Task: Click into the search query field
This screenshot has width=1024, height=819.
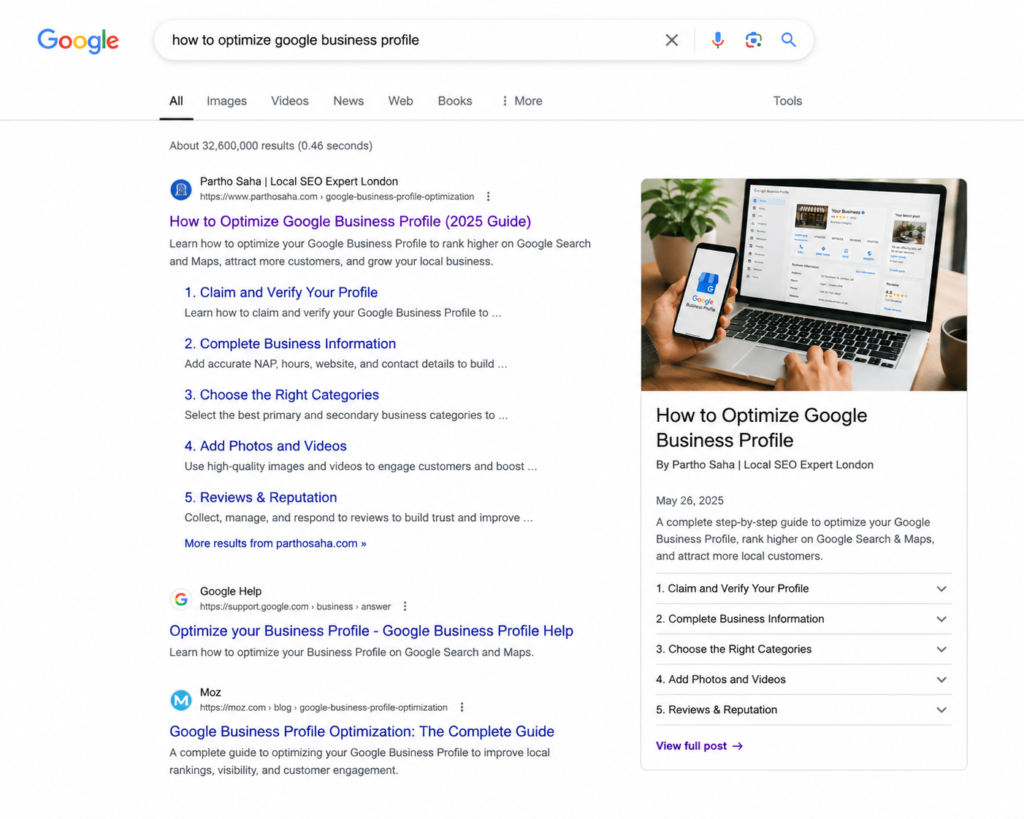Action: click(x=411, y=40)
